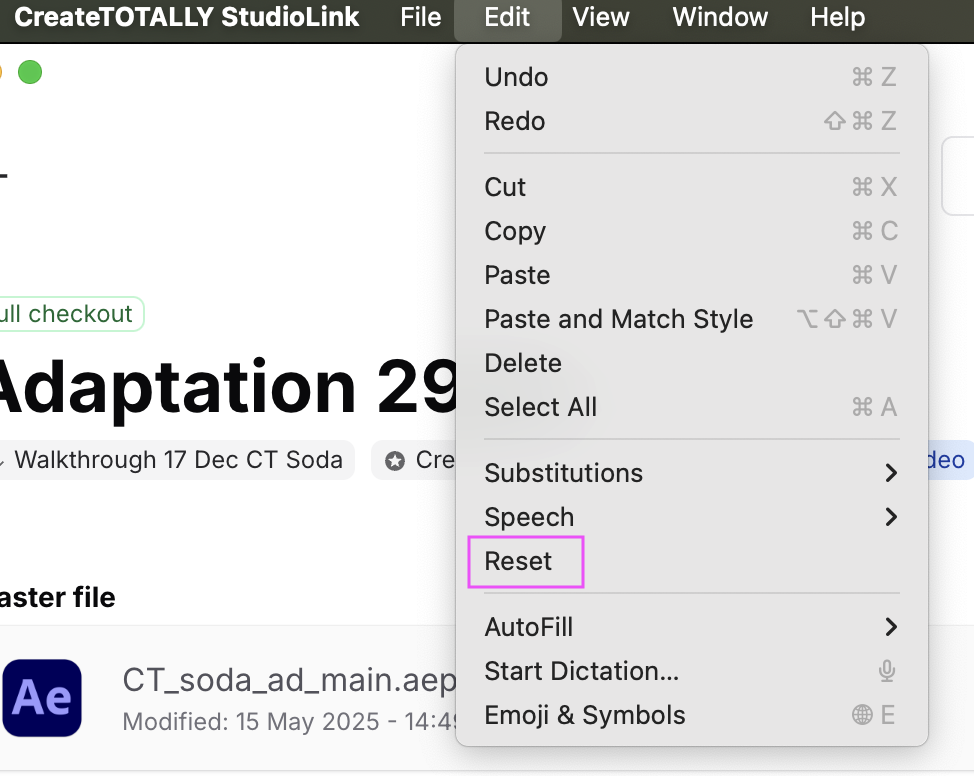Choose Reset from the Edit menu
The image size is (974, 776).
pyautogui.click(x=691, y=562)
